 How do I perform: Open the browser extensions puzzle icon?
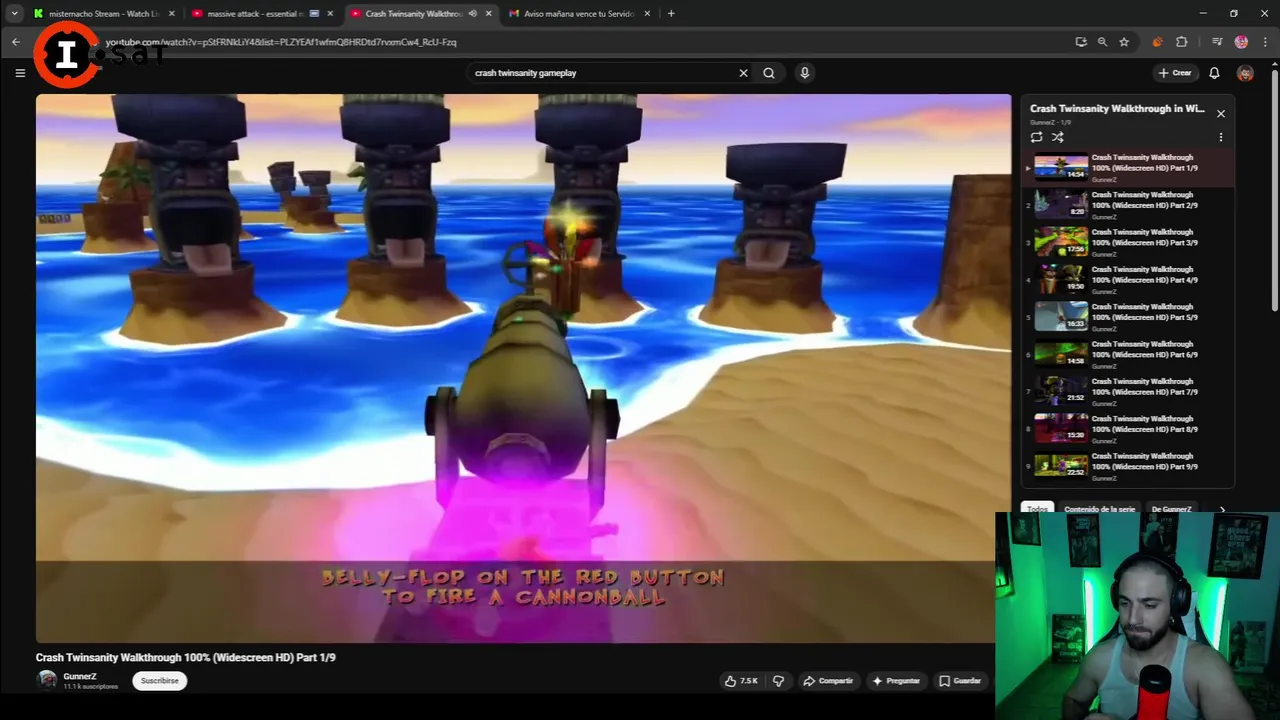pyautogui.click(x=1182, y=42)
